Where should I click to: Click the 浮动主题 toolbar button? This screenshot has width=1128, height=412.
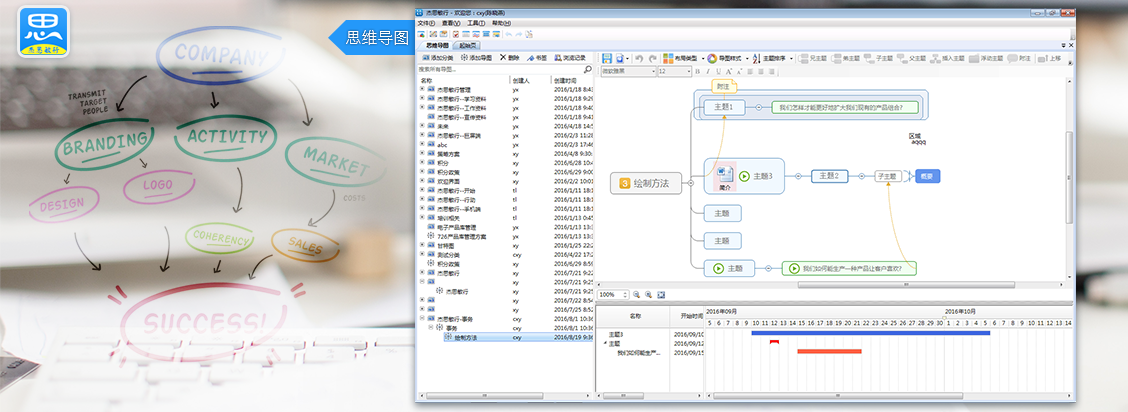pos(986,58)
